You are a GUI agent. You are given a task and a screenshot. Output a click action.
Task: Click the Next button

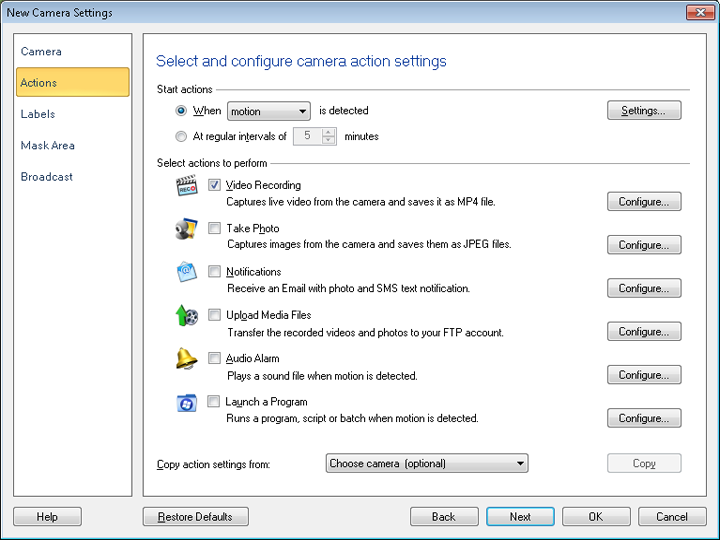[520, 517]
